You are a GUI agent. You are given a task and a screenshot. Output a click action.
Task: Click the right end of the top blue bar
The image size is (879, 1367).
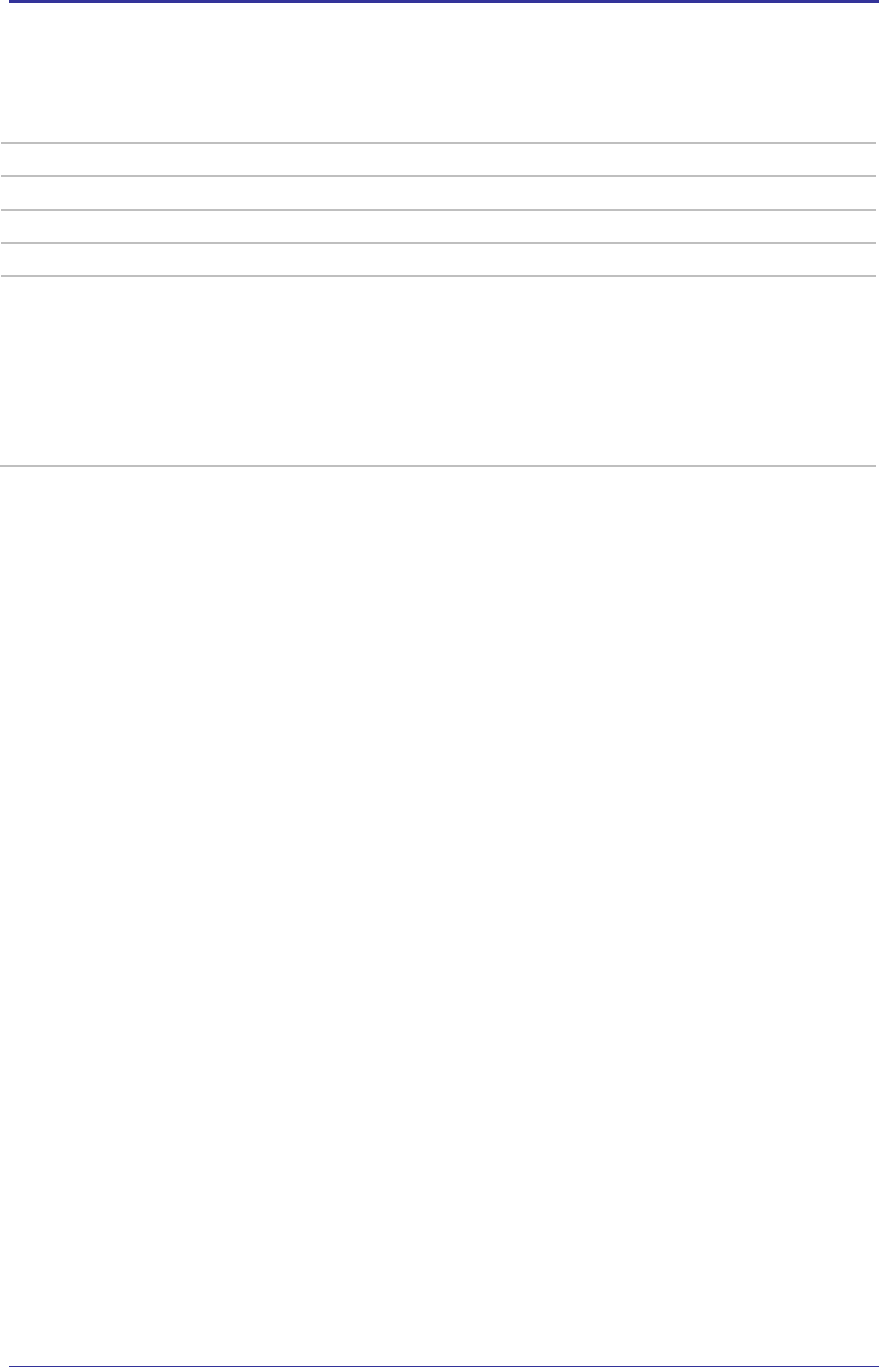pos(870,1)
